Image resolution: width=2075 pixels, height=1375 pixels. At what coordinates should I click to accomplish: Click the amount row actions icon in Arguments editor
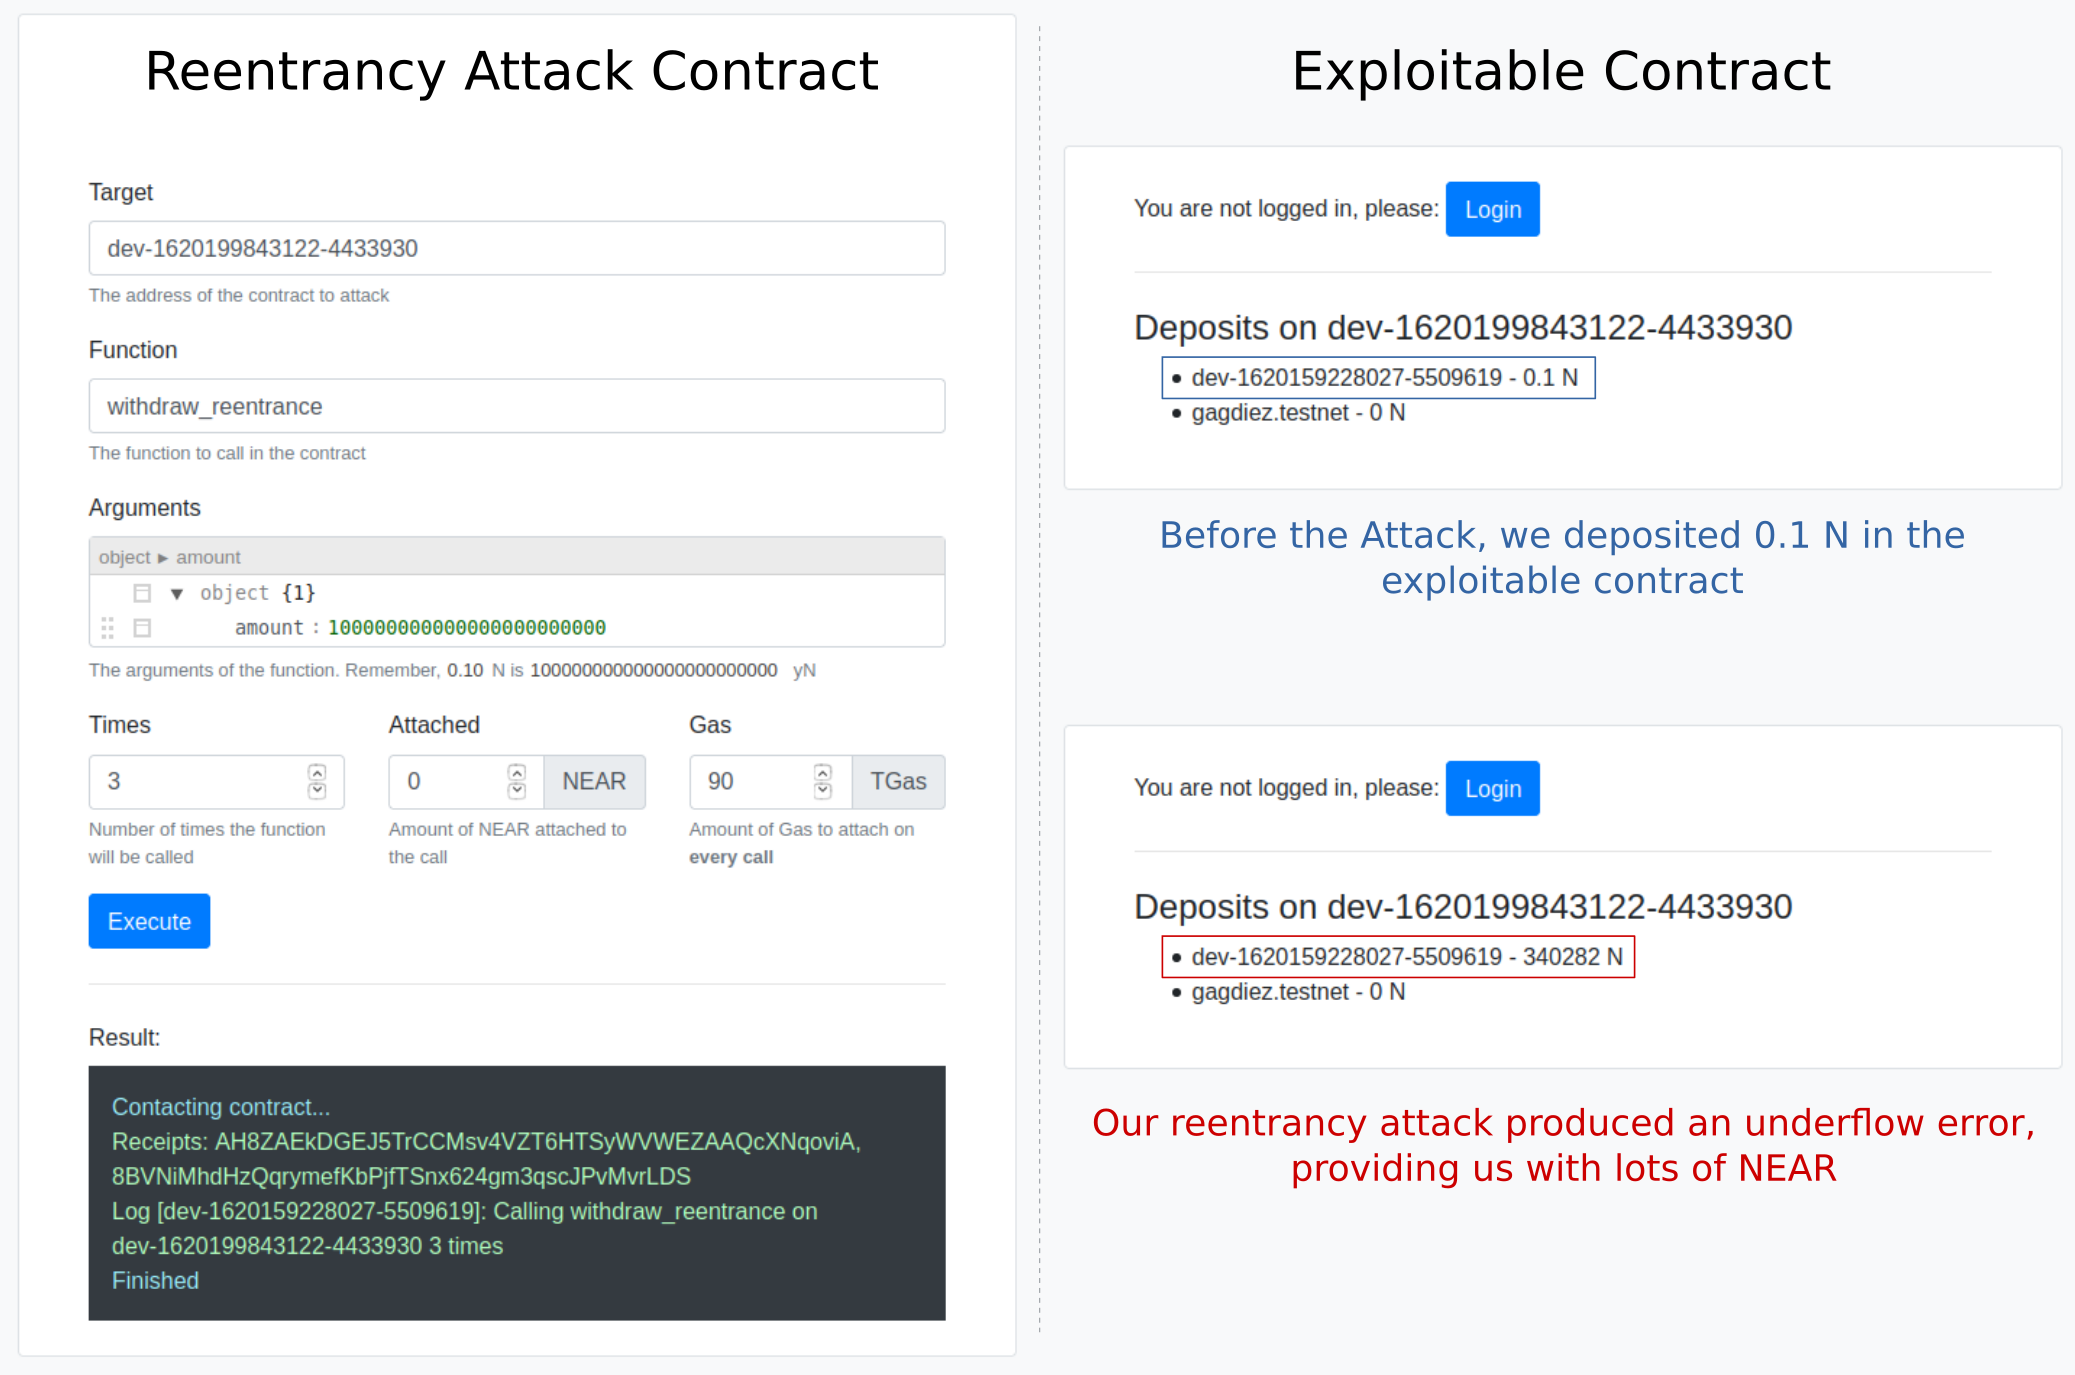142,628
